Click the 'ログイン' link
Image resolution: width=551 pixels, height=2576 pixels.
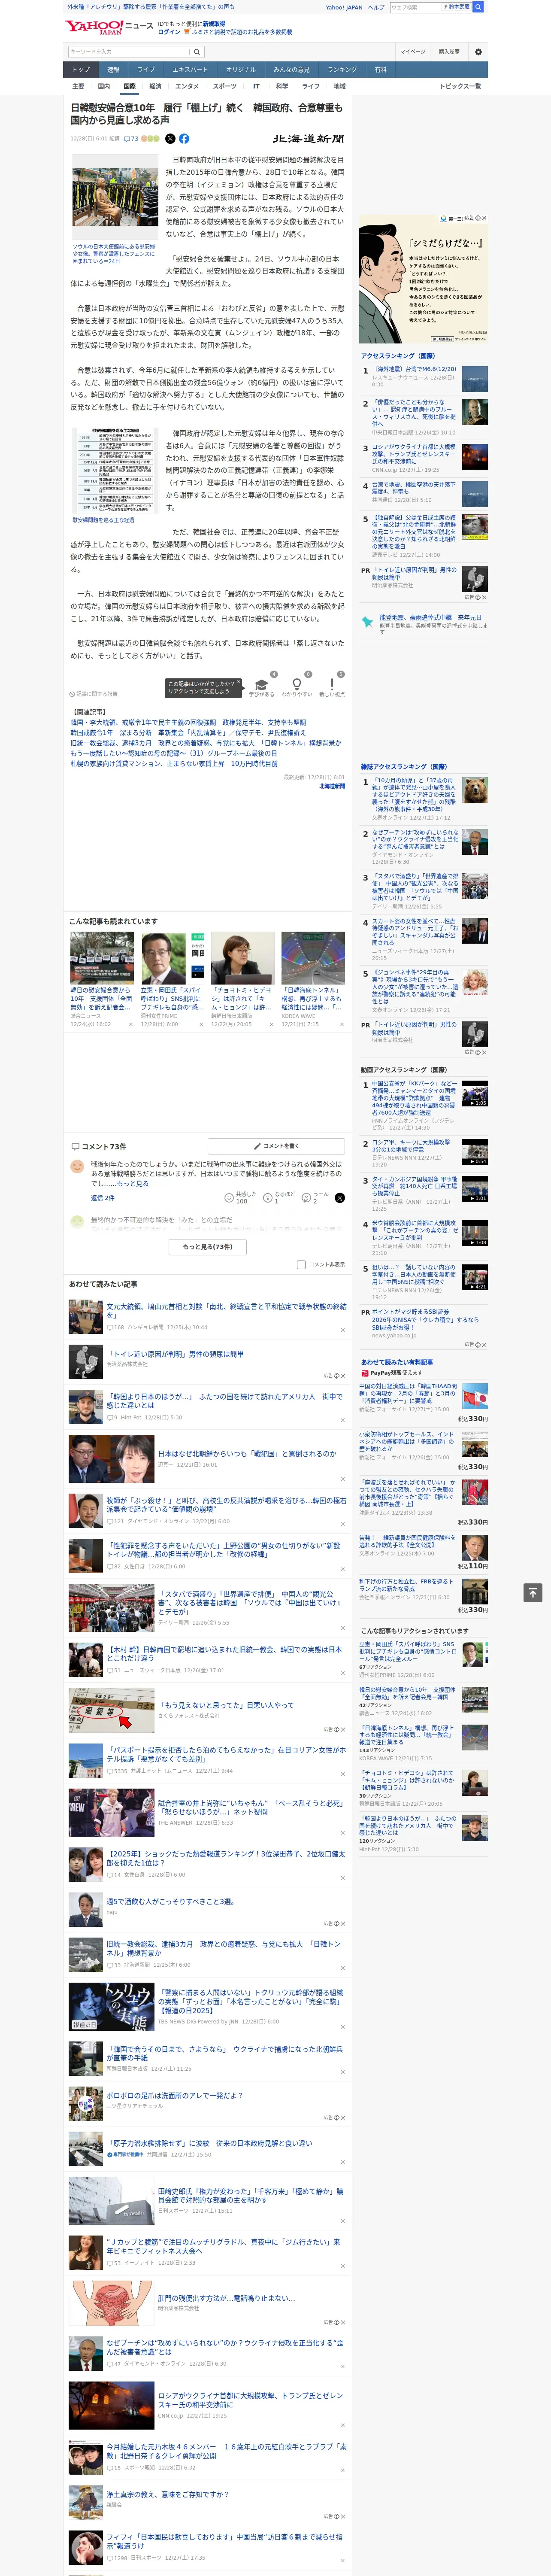[169, 32]
